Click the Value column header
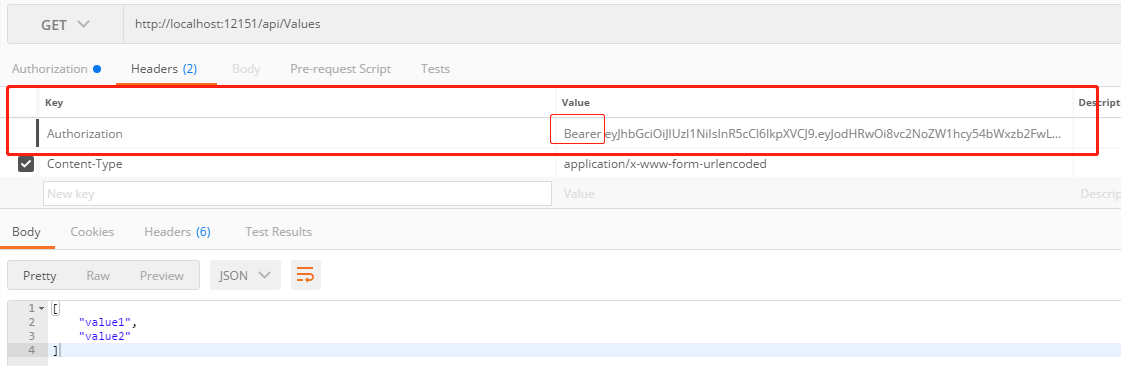The image size is (1121, 366). pyautogui.click(x=576, y=103)
